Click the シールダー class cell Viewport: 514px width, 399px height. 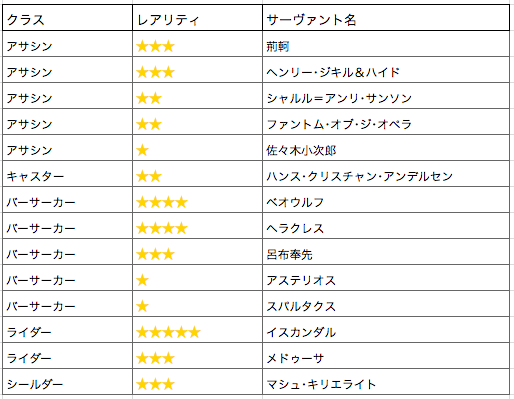tap(67, 382)
